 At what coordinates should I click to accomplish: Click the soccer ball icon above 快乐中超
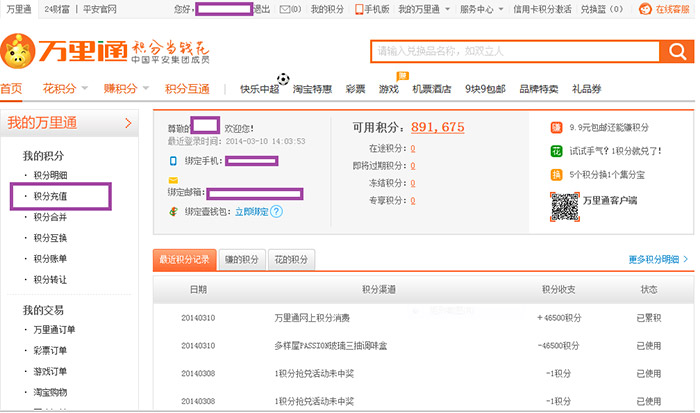pos(283,79)
